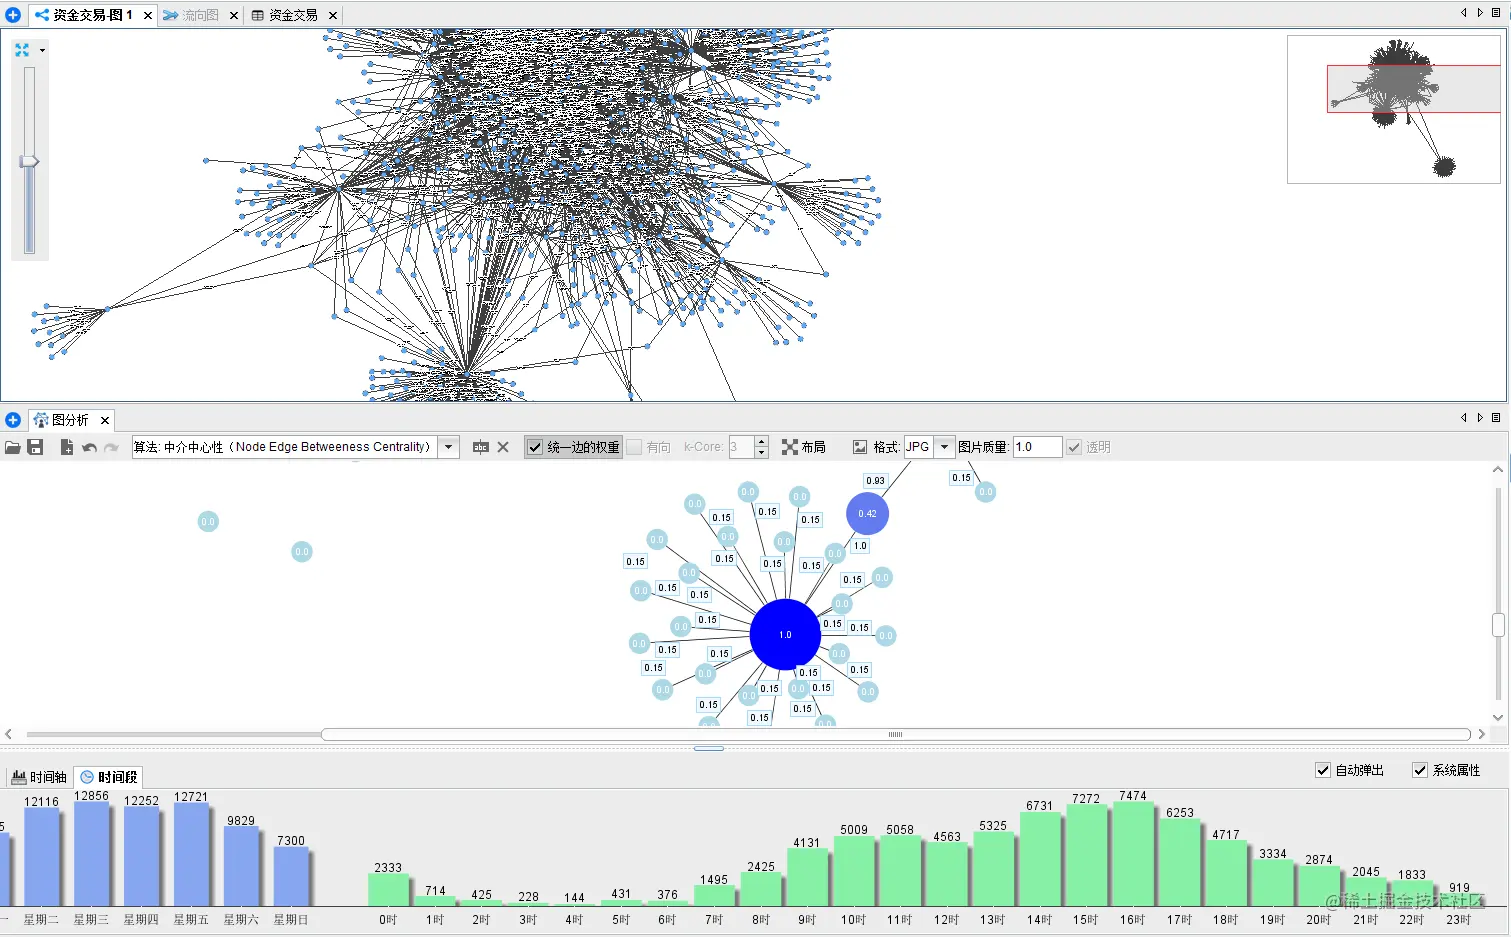Click the 星期日 bar labeled 7300
The image size is (1511, 937).
pos(291,876)
